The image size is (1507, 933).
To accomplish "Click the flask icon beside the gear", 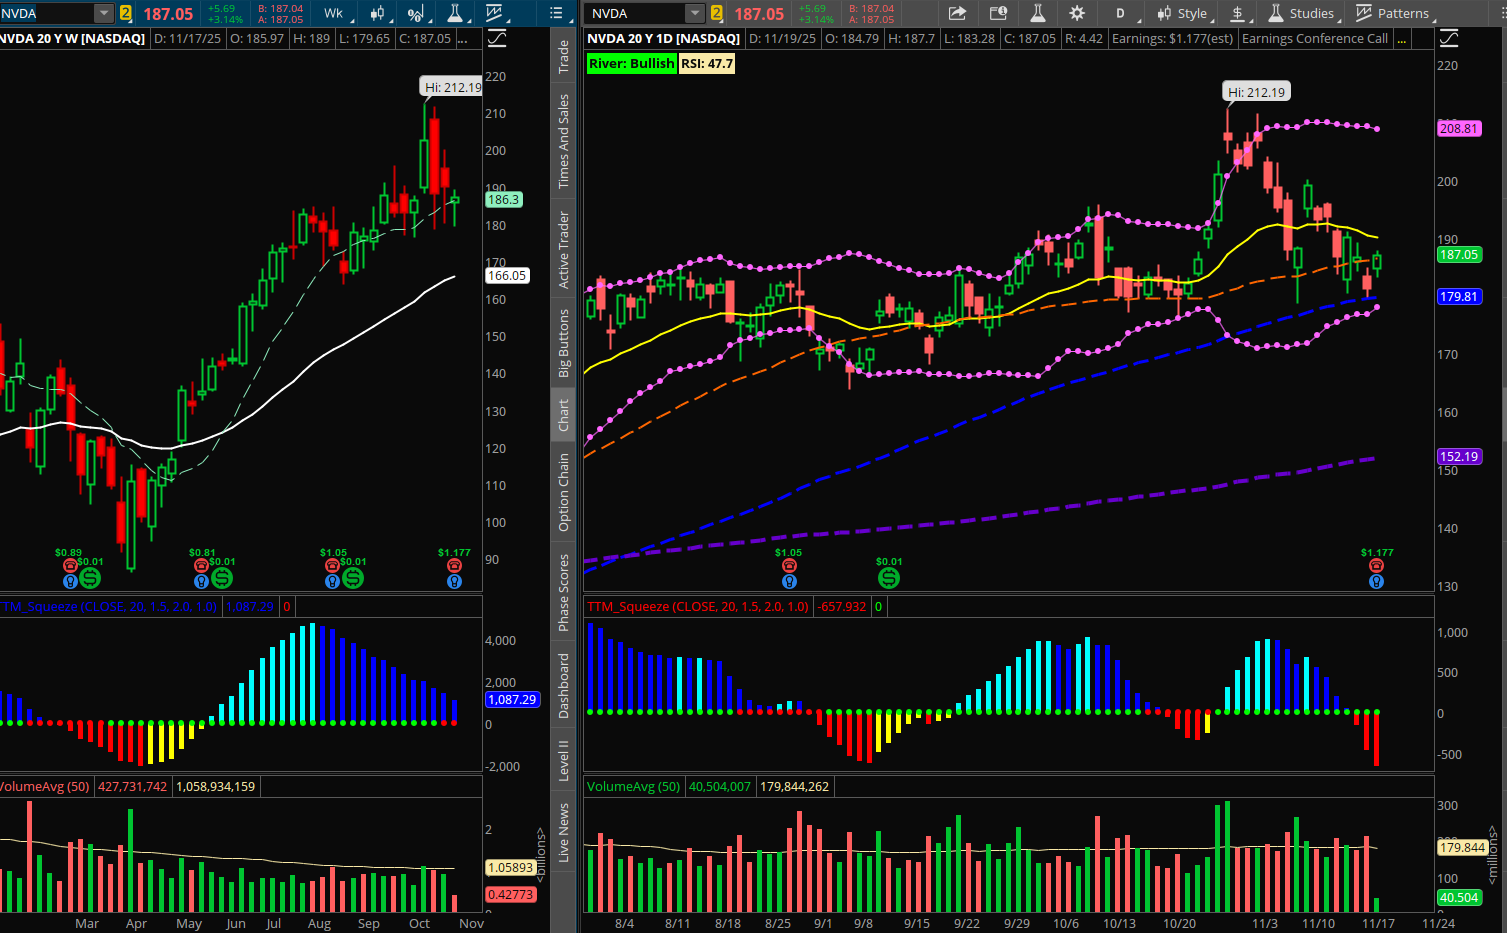I will pos(1038,13).
